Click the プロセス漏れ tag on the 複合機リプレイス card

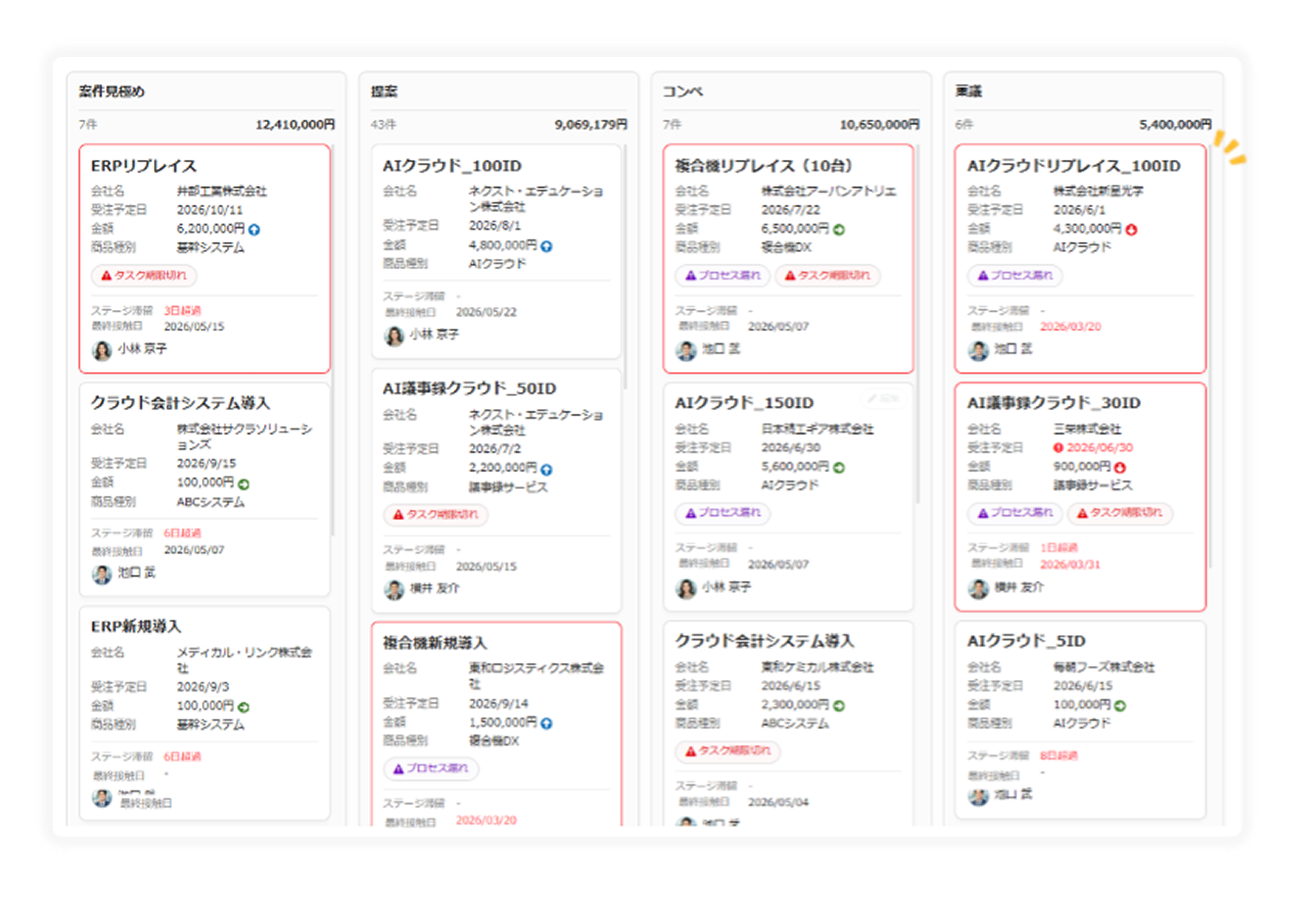coord(723,275)
